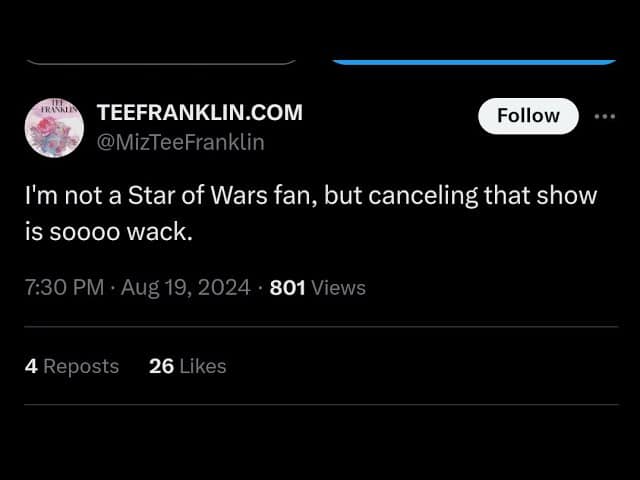Screen dimensions: 640x480
Task: Click the divider line below the timestamp
Action: (x=320, y=327)
